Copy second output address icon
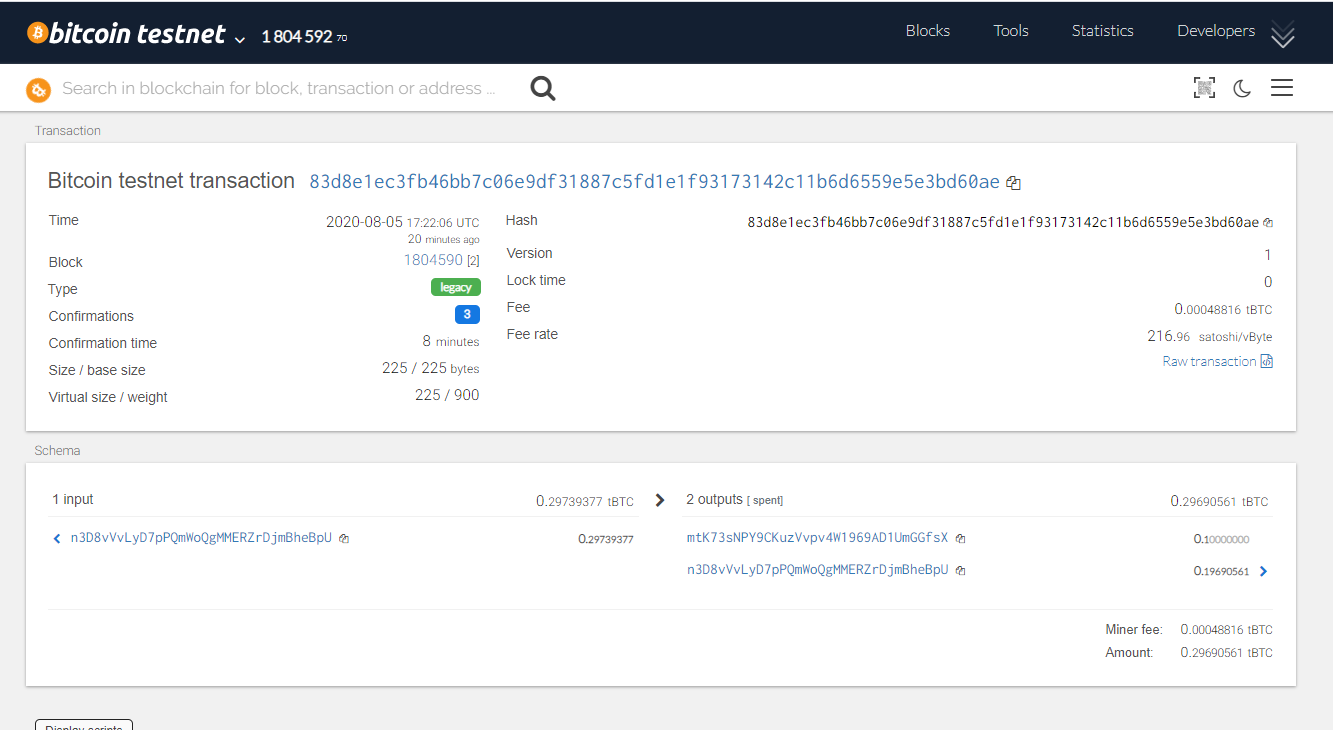 [x=960, y=570]
